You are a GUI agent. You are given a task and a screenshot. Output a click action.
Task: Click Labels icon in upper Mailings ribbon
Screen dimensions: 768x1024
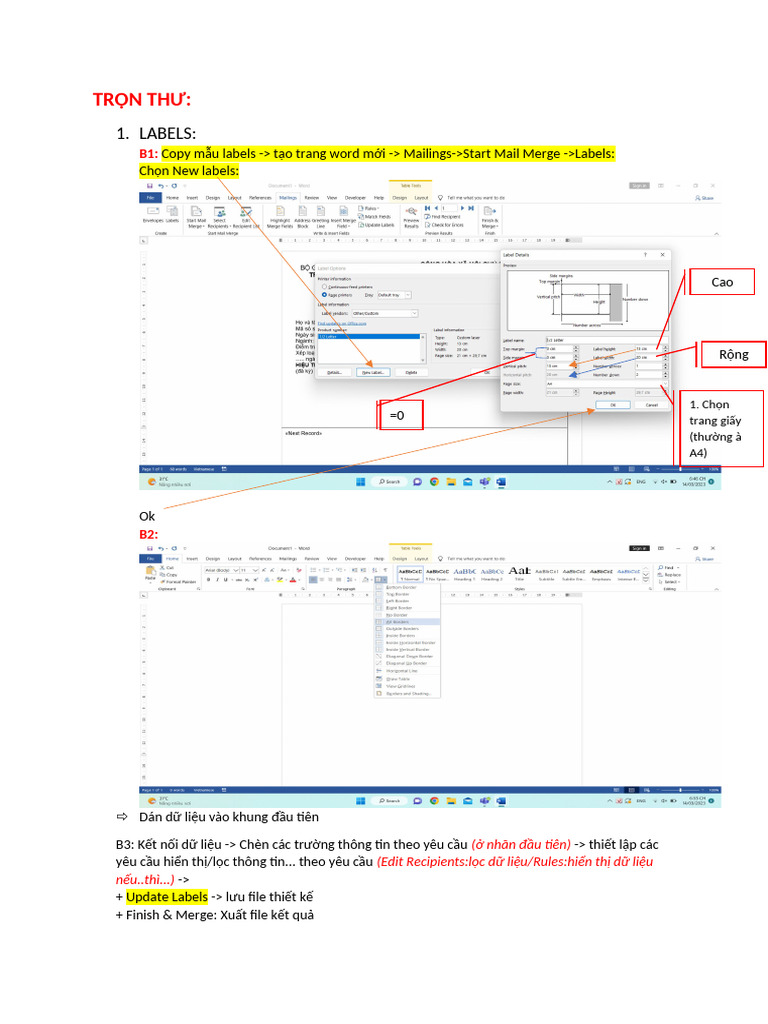pyautogui.click(x=172, y=215)
